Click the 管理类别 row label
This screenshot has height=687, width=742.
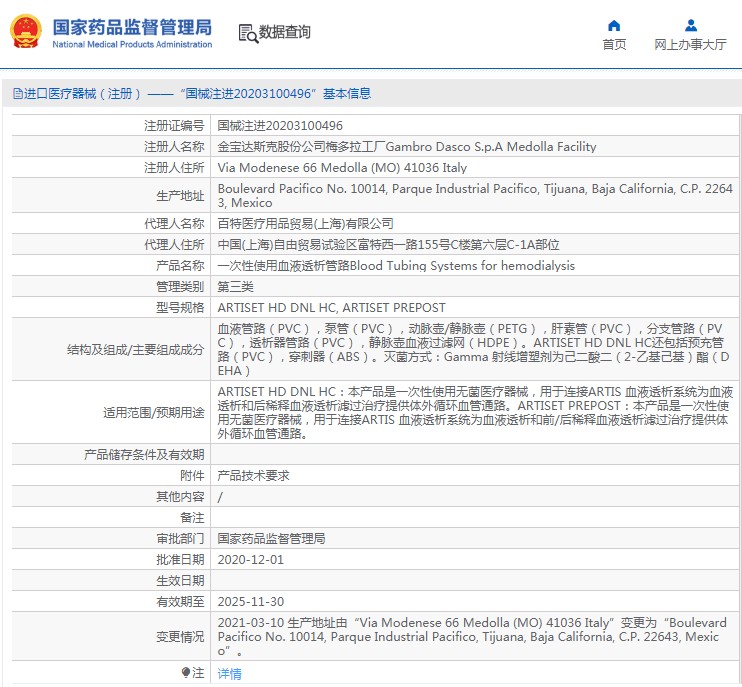pyautogui.click(x=180, y=287)
